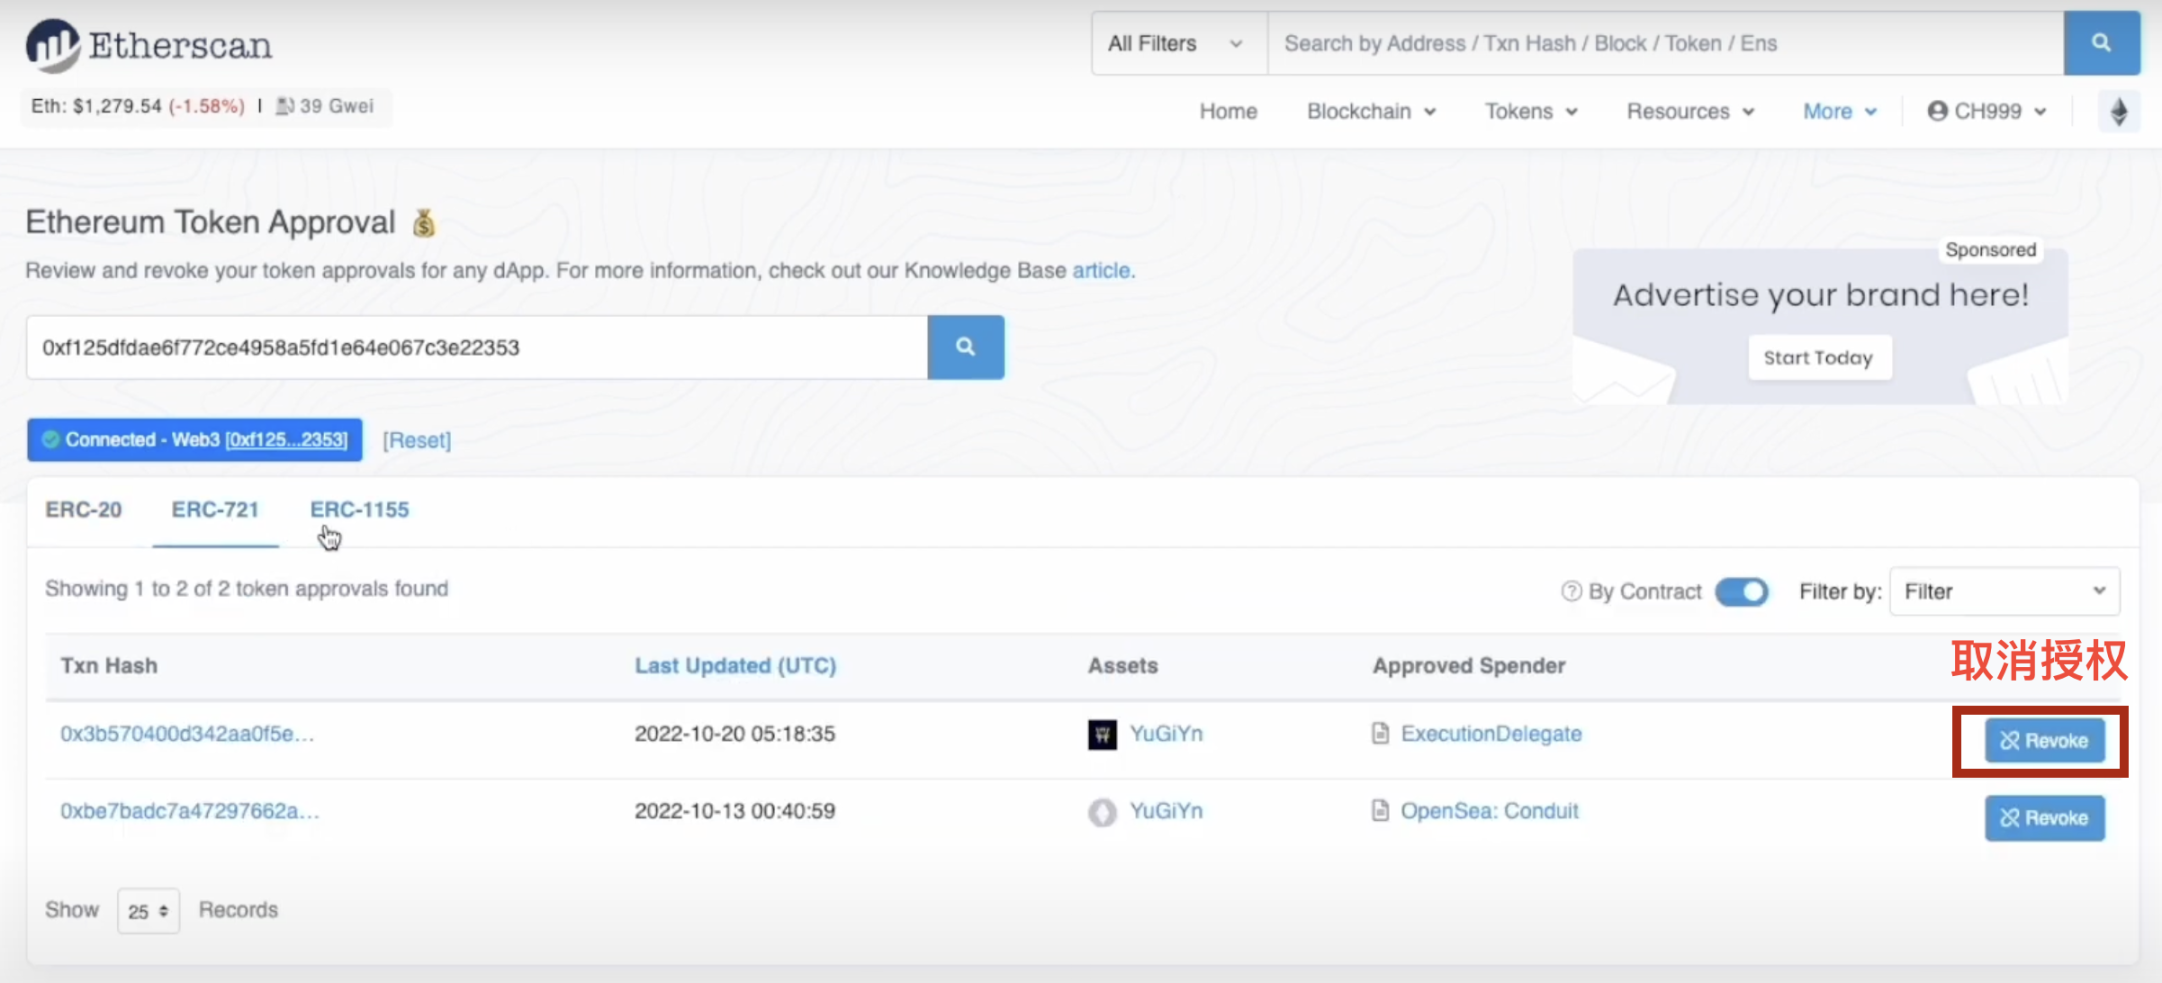Search the token approval address
2162x983 pixels.
[965, 347]
